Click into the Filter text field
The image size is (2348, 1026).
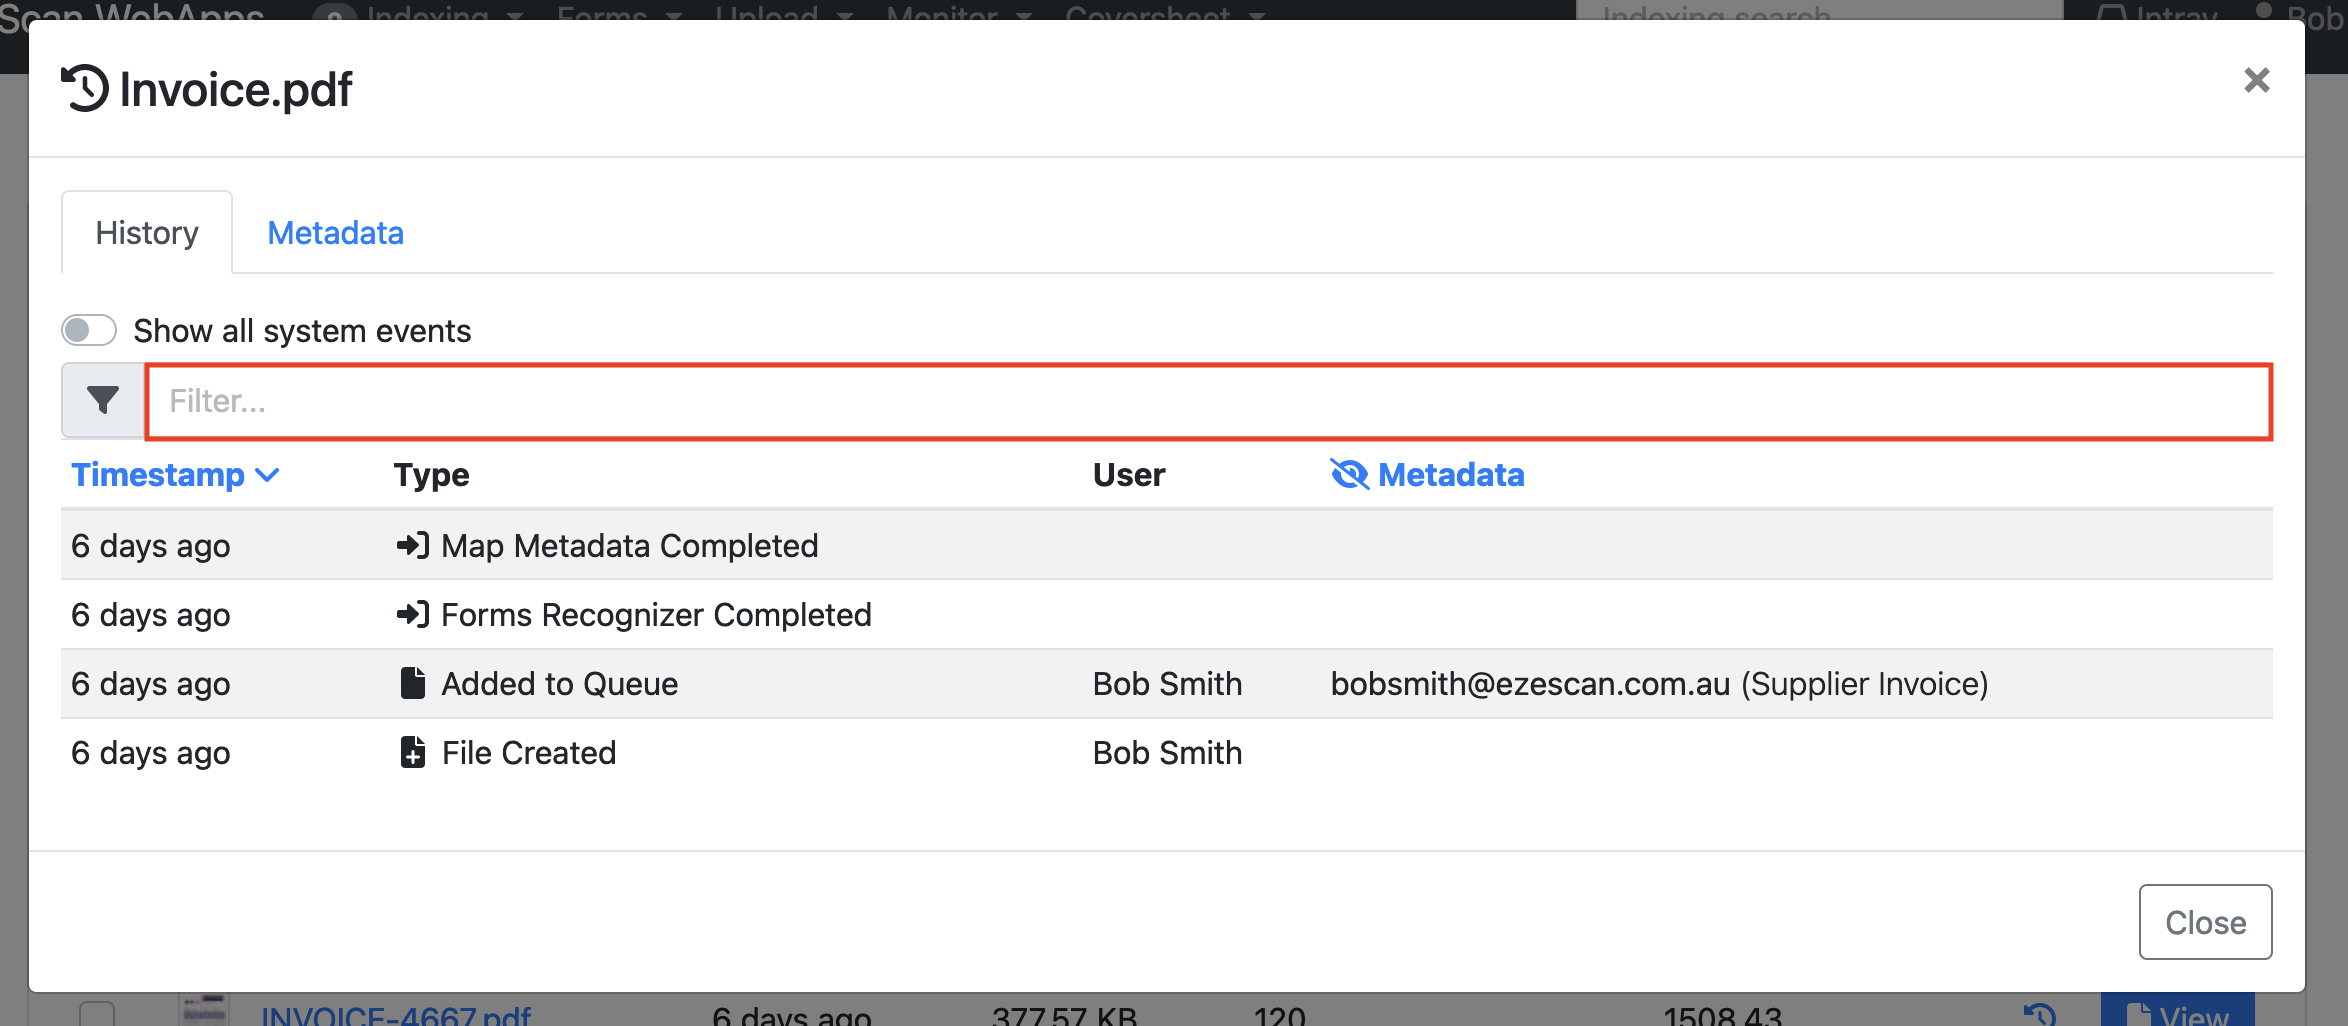point(1208,401)
